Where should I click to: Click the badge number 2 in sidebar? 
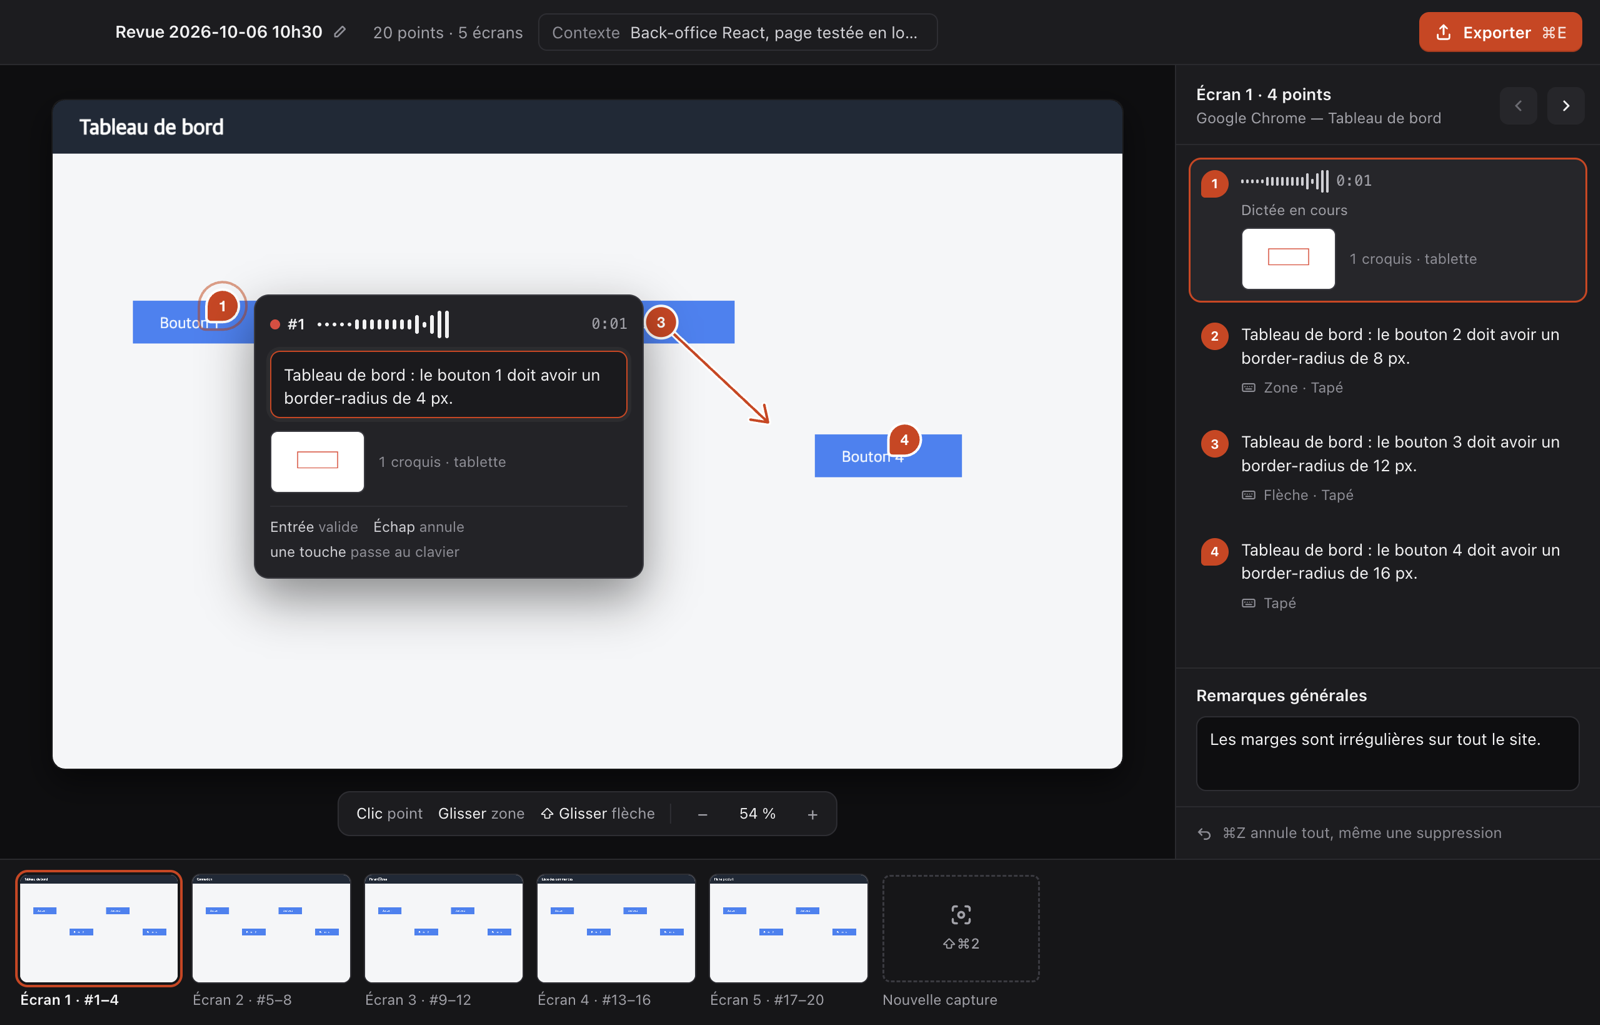(x=1214, y=336)
